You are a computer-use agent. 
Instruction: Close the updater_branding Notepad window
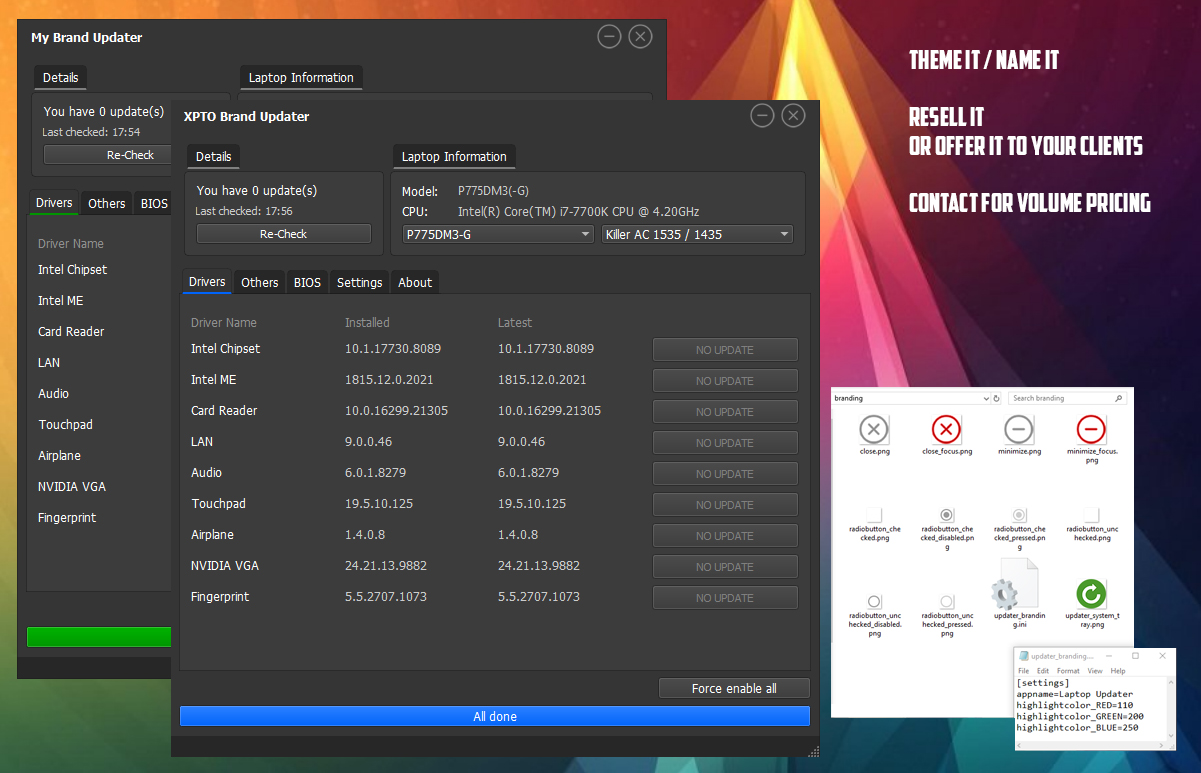click(1160, 656)
